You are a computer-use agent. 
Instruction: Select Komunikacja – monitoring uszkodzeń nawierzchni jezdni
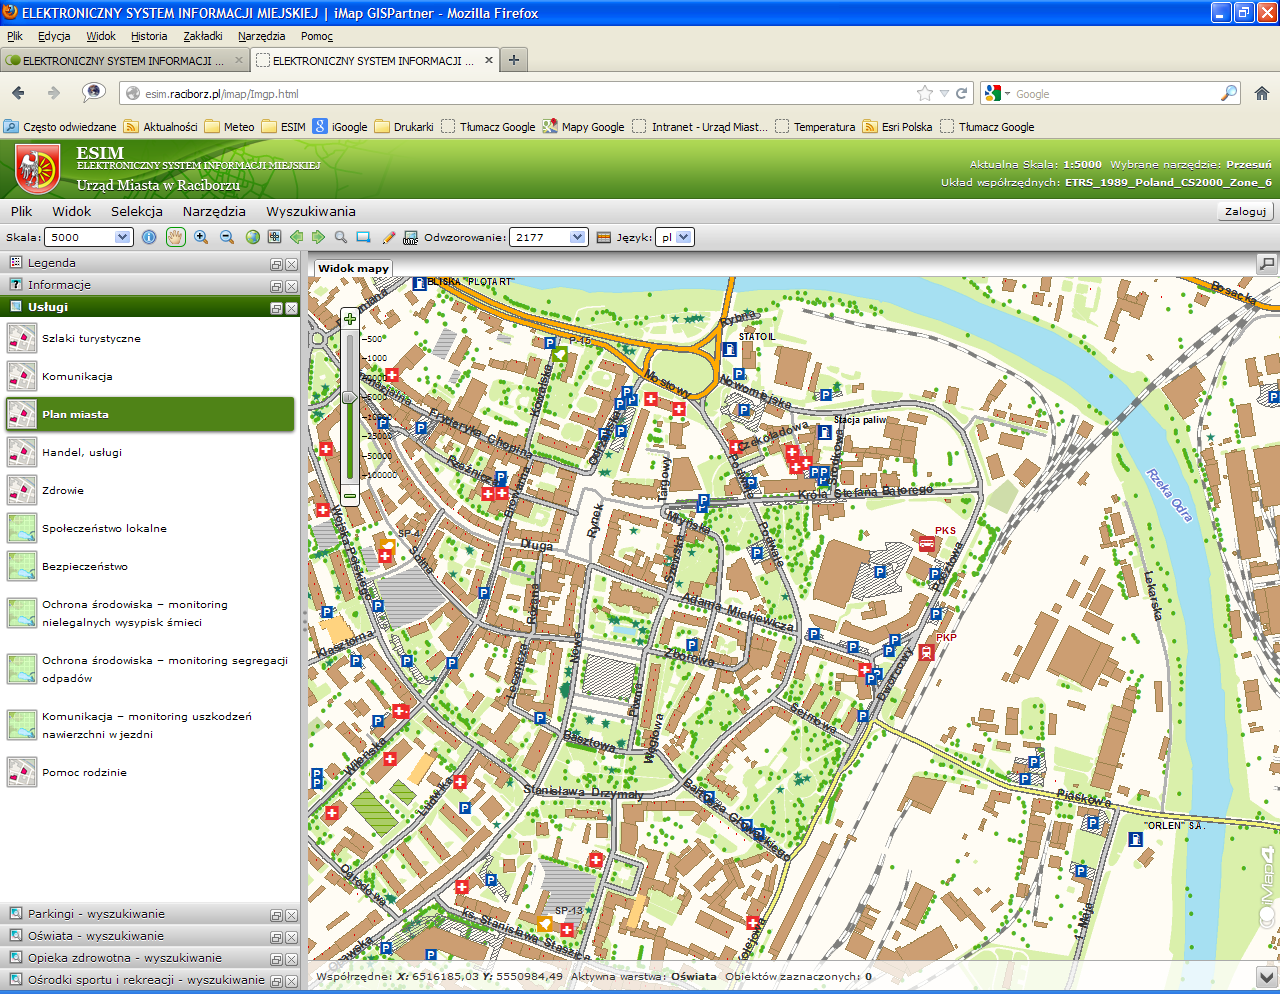tap(150, 725)
